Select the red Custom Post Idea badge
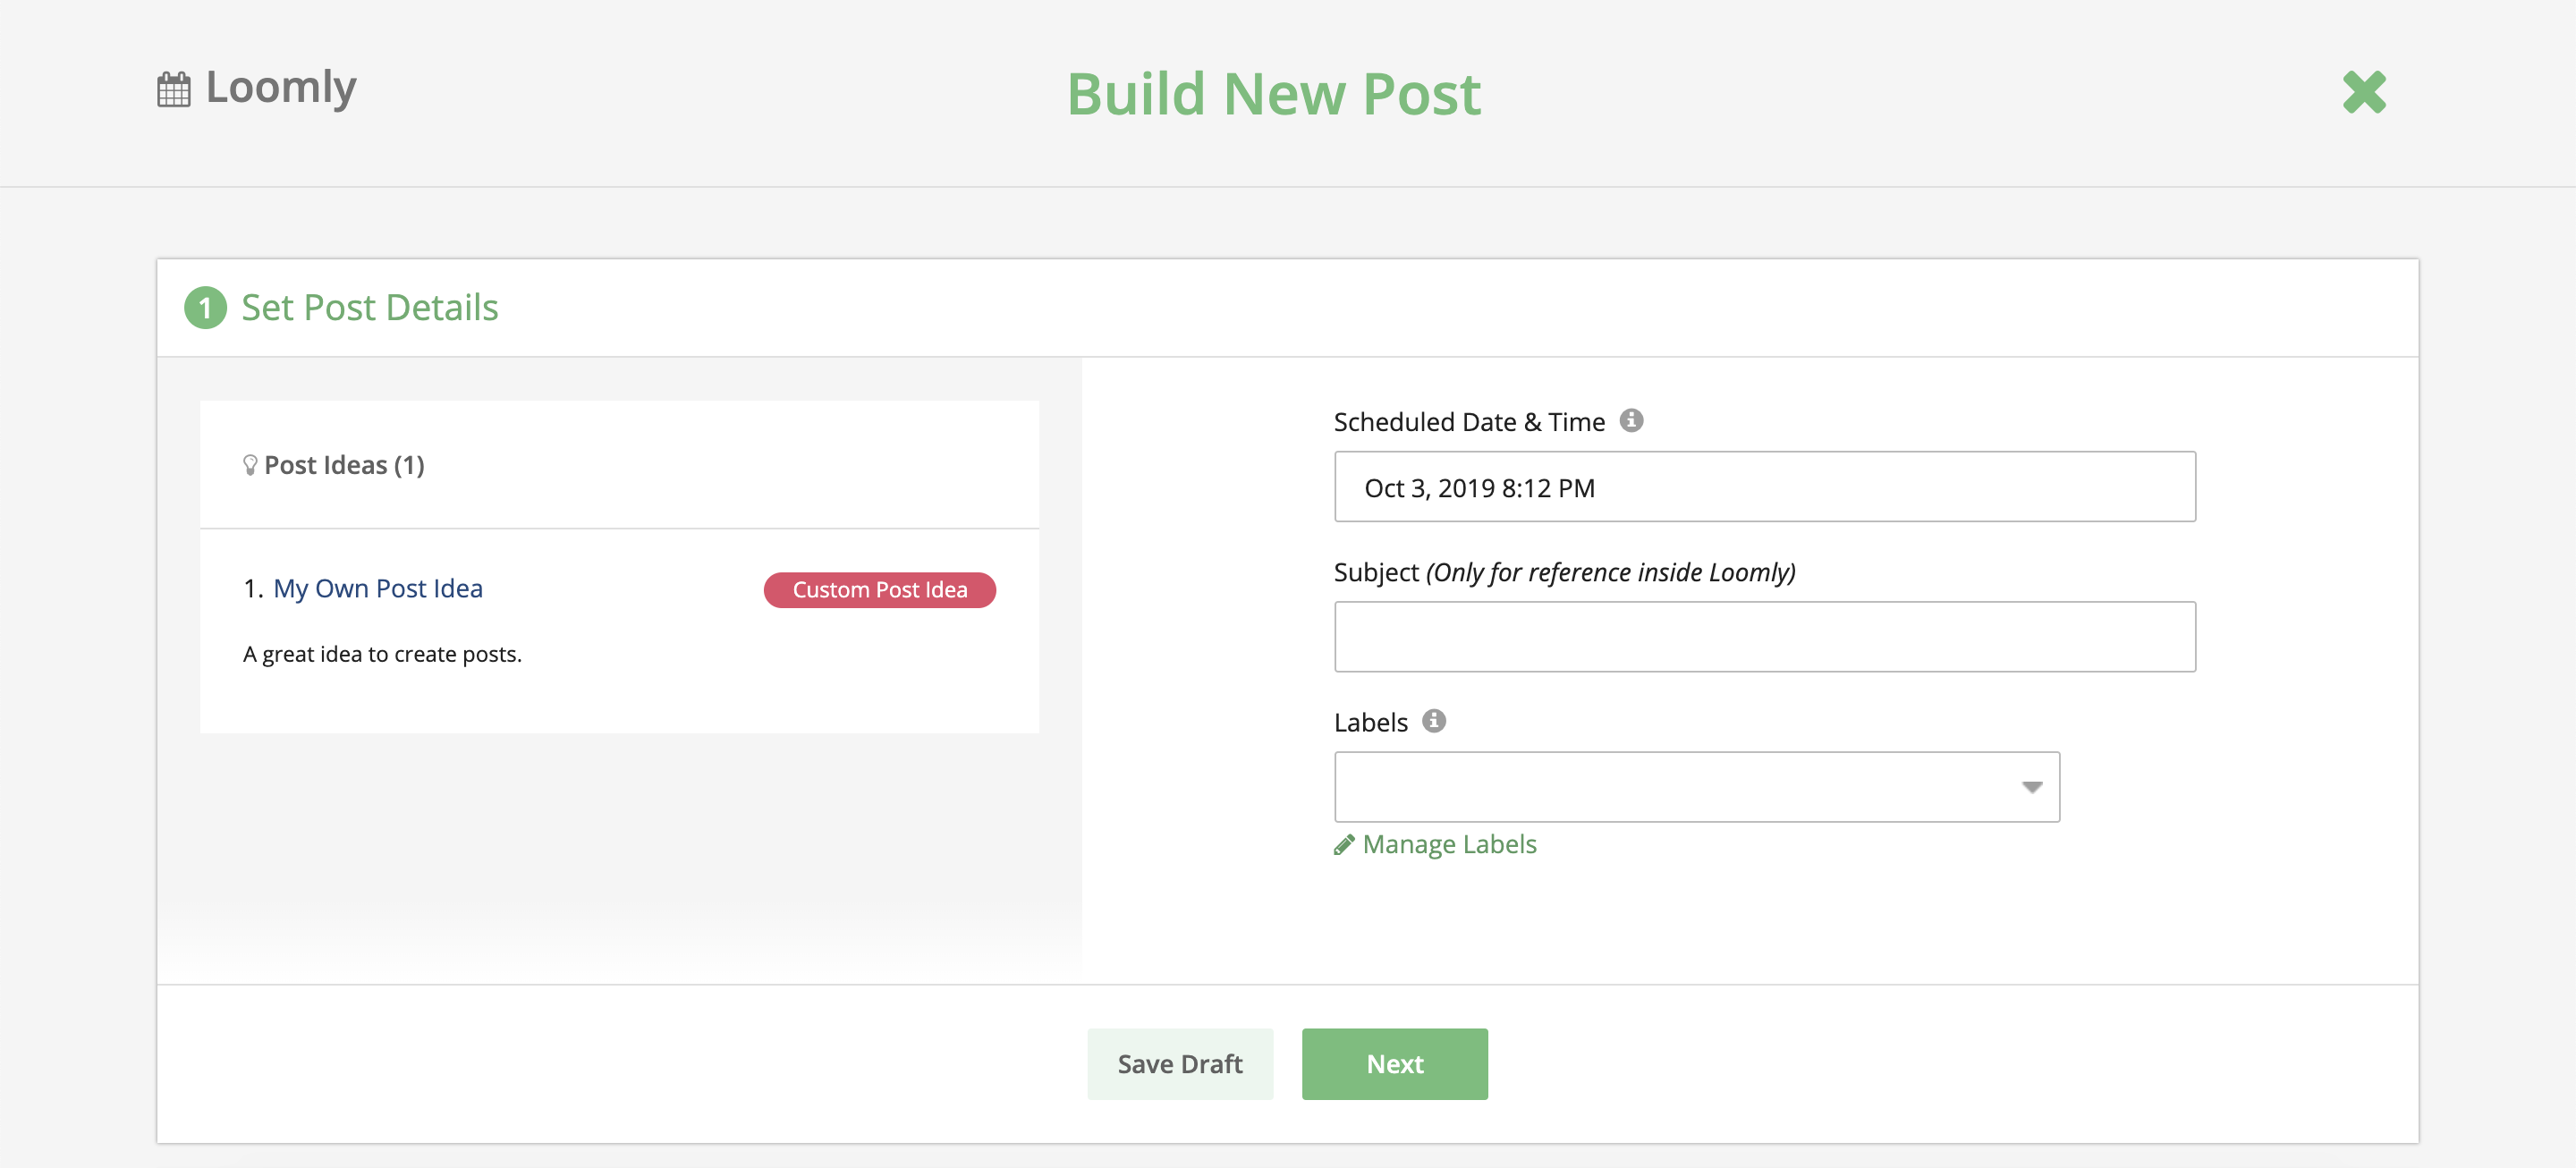The height and width of the screenshot is (1168, 2576). pos(879,589)
